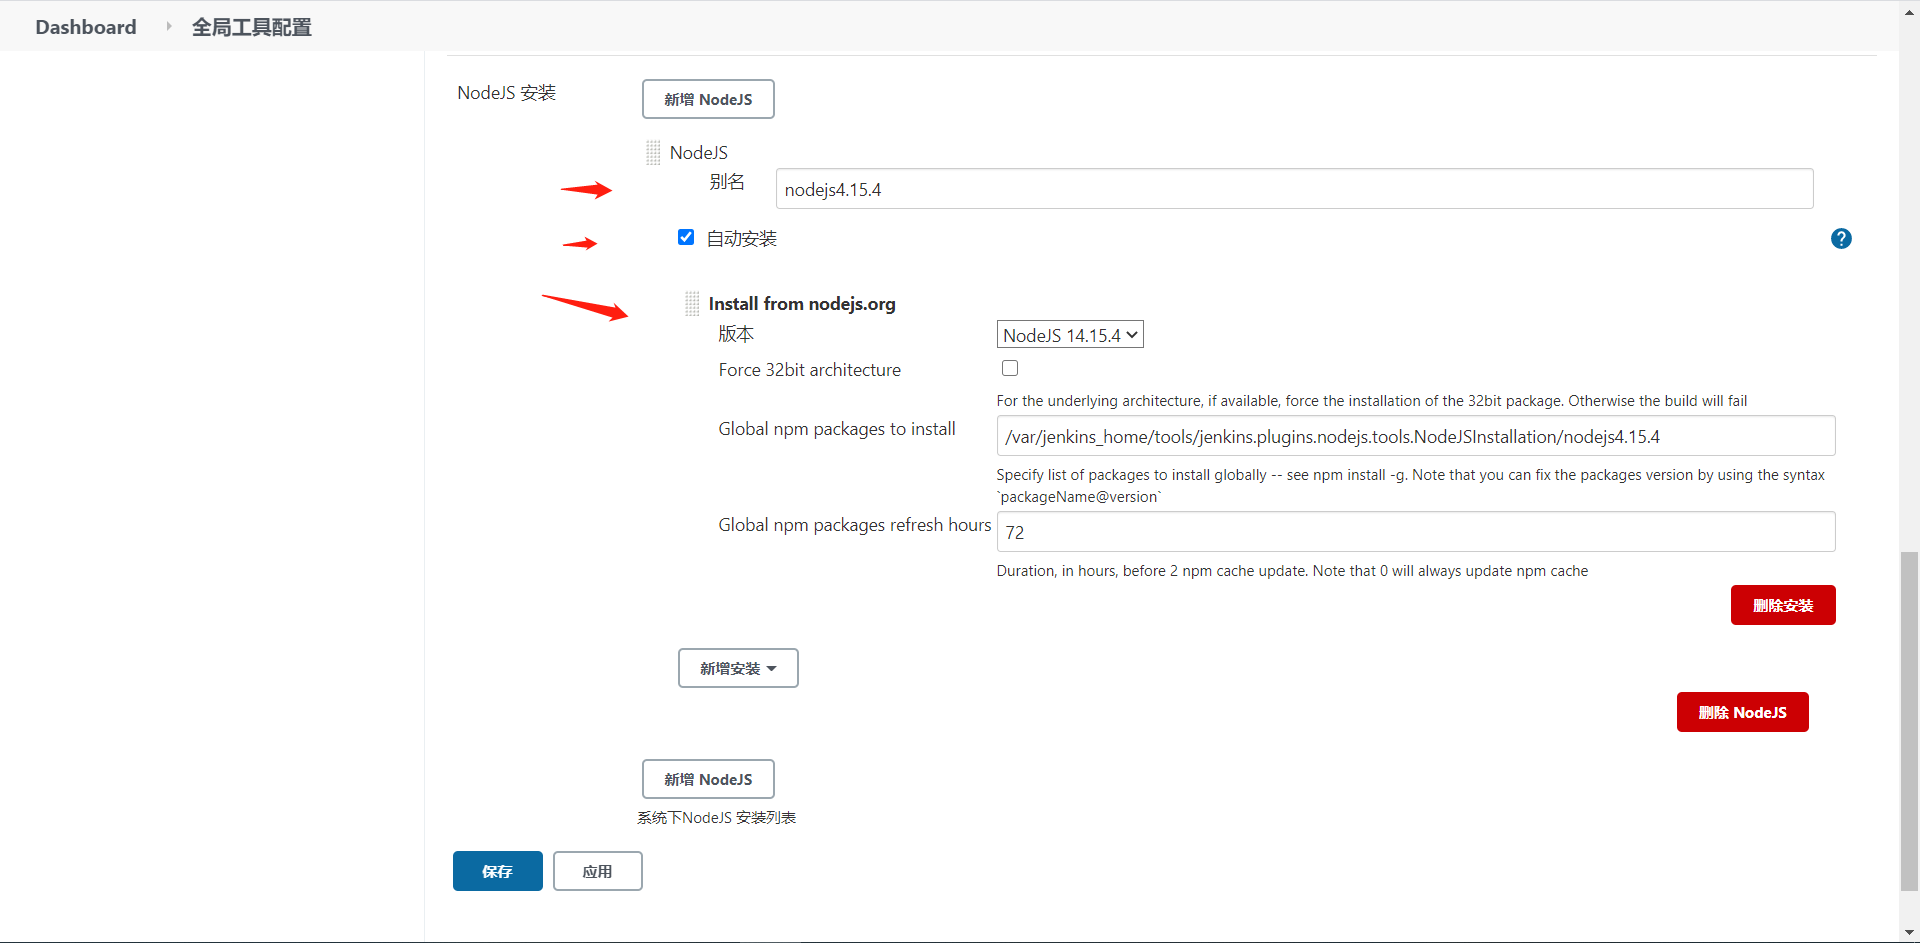This screenshot has width=1920, height=943.
Task: Open 全局工具配置 breadcrumb
Action: click(252, 27)
